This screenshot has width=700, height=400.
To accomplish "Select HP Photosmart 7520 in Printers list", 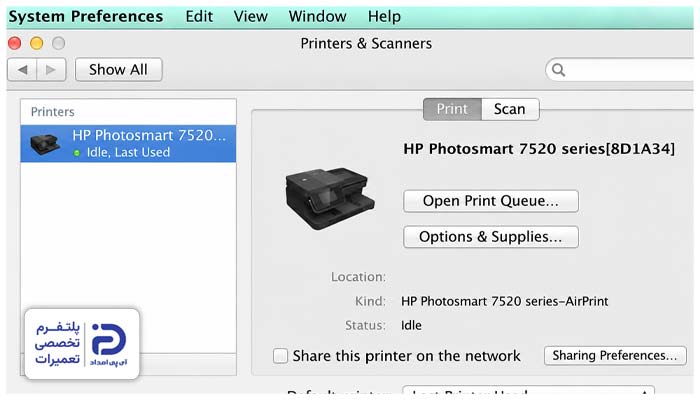I will pyautogui.click(x=128, y=143).
